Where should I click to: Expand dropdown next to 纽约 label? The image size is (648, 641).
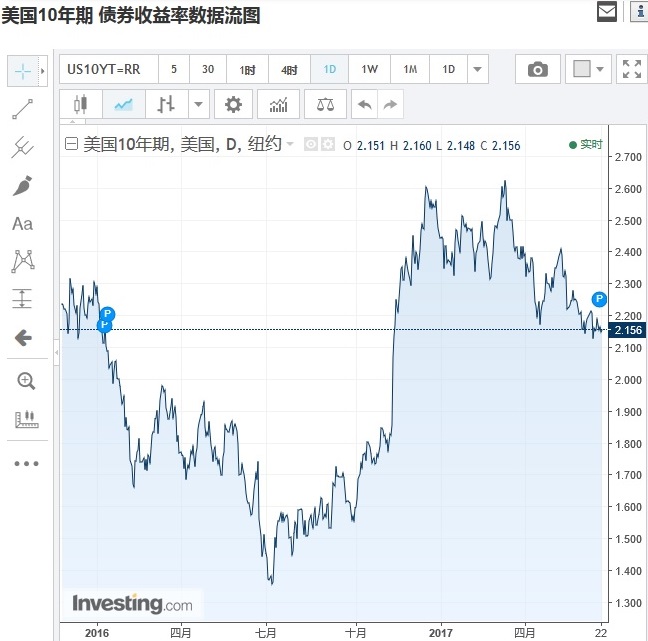tap(290, 144)
